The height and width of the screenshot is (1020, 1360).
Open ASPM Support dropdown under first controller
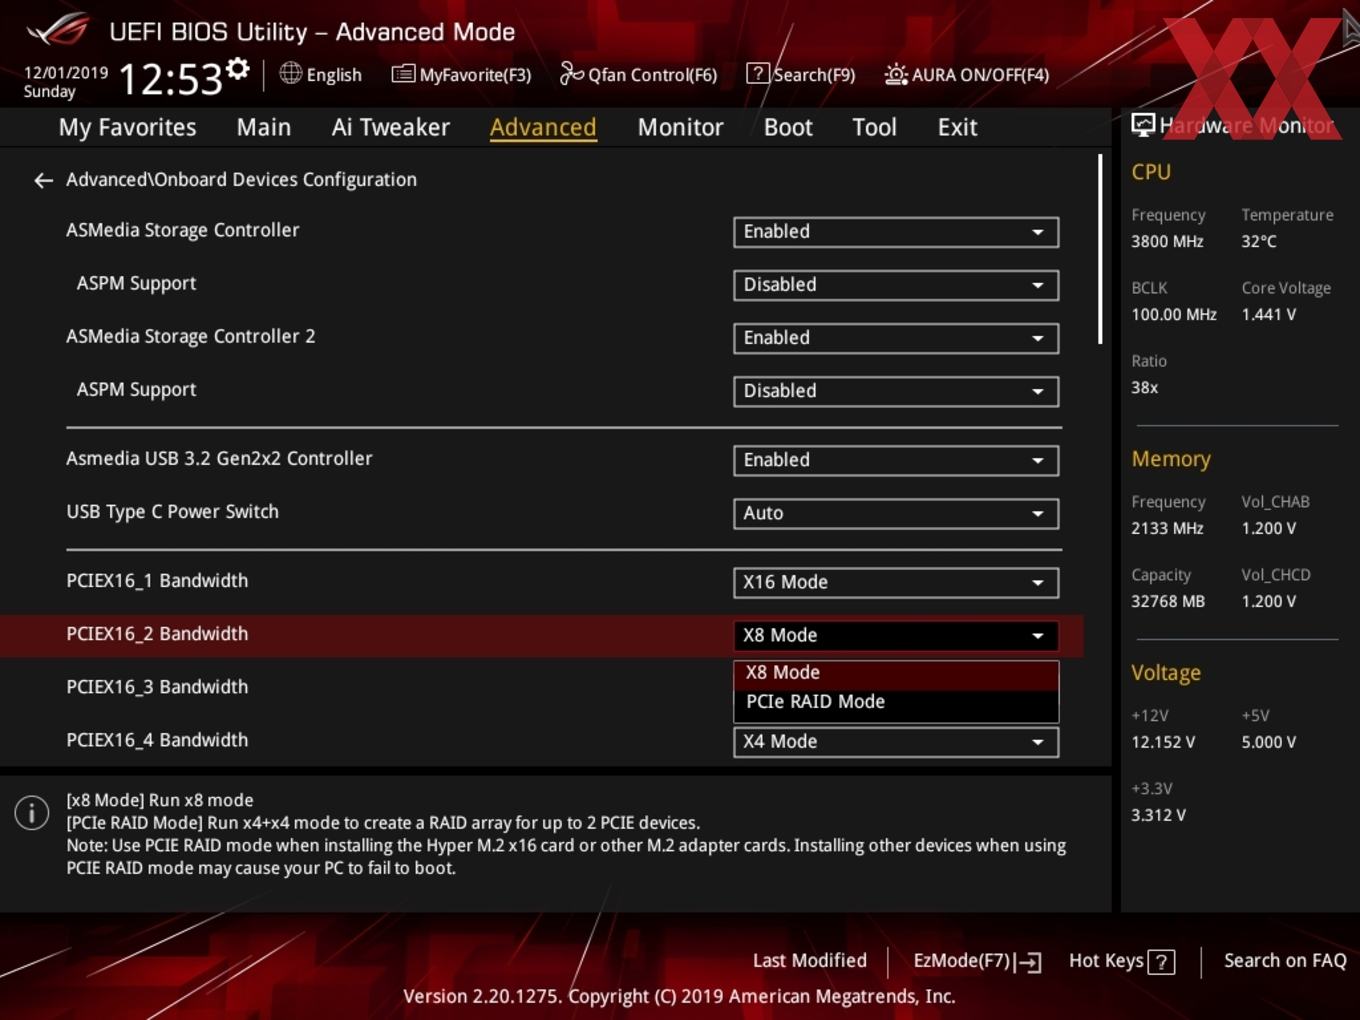click(896, 285)
